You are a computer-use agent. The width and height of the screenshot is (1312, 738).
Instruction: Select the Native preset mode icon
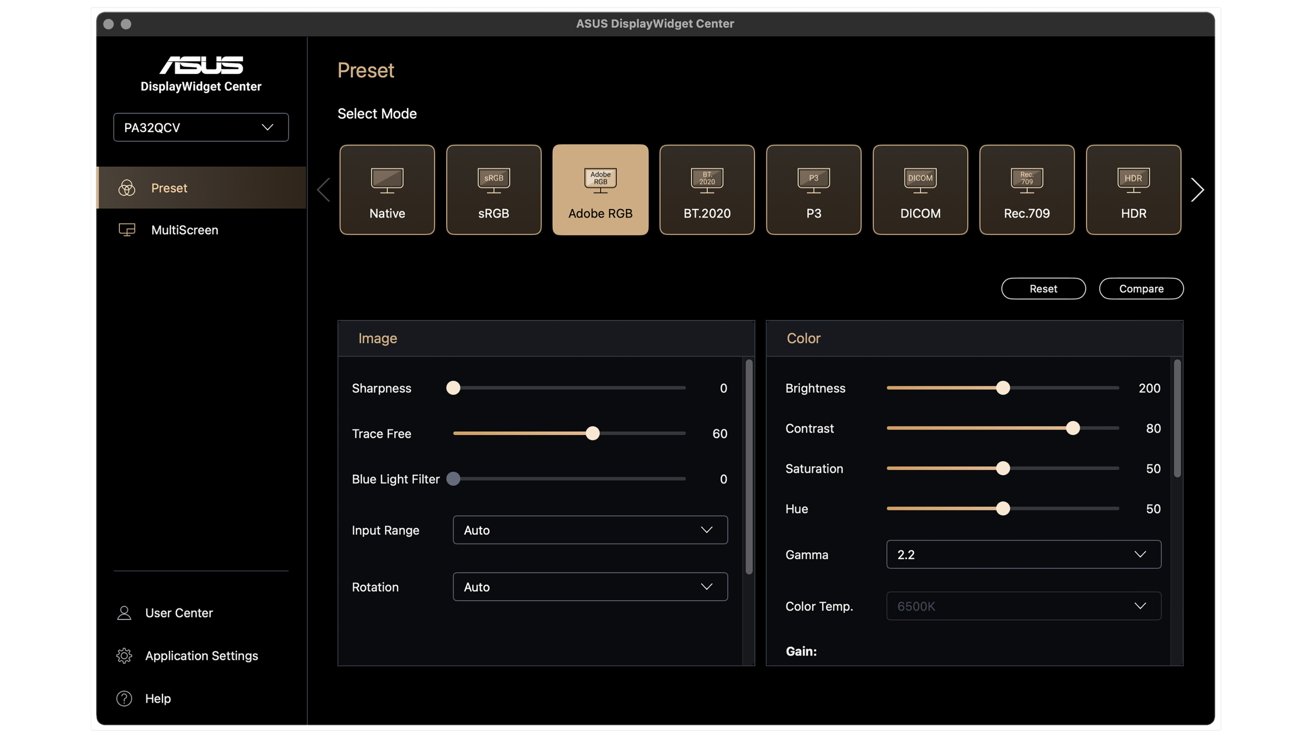[x=387, y=190]
